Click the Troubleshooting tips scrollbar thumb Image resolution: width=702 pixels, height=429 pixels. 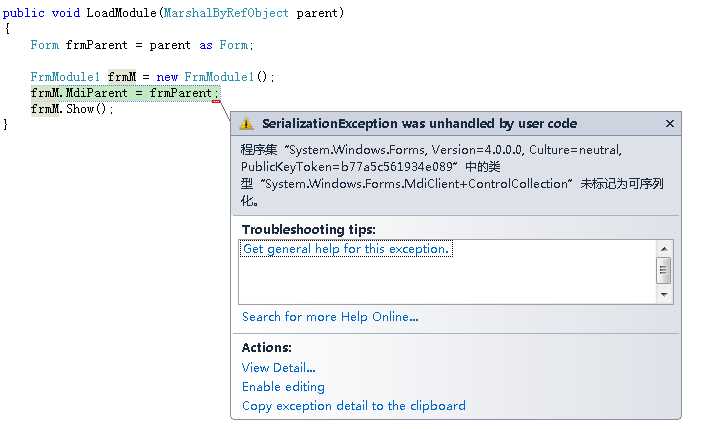(x=665, y=269)
